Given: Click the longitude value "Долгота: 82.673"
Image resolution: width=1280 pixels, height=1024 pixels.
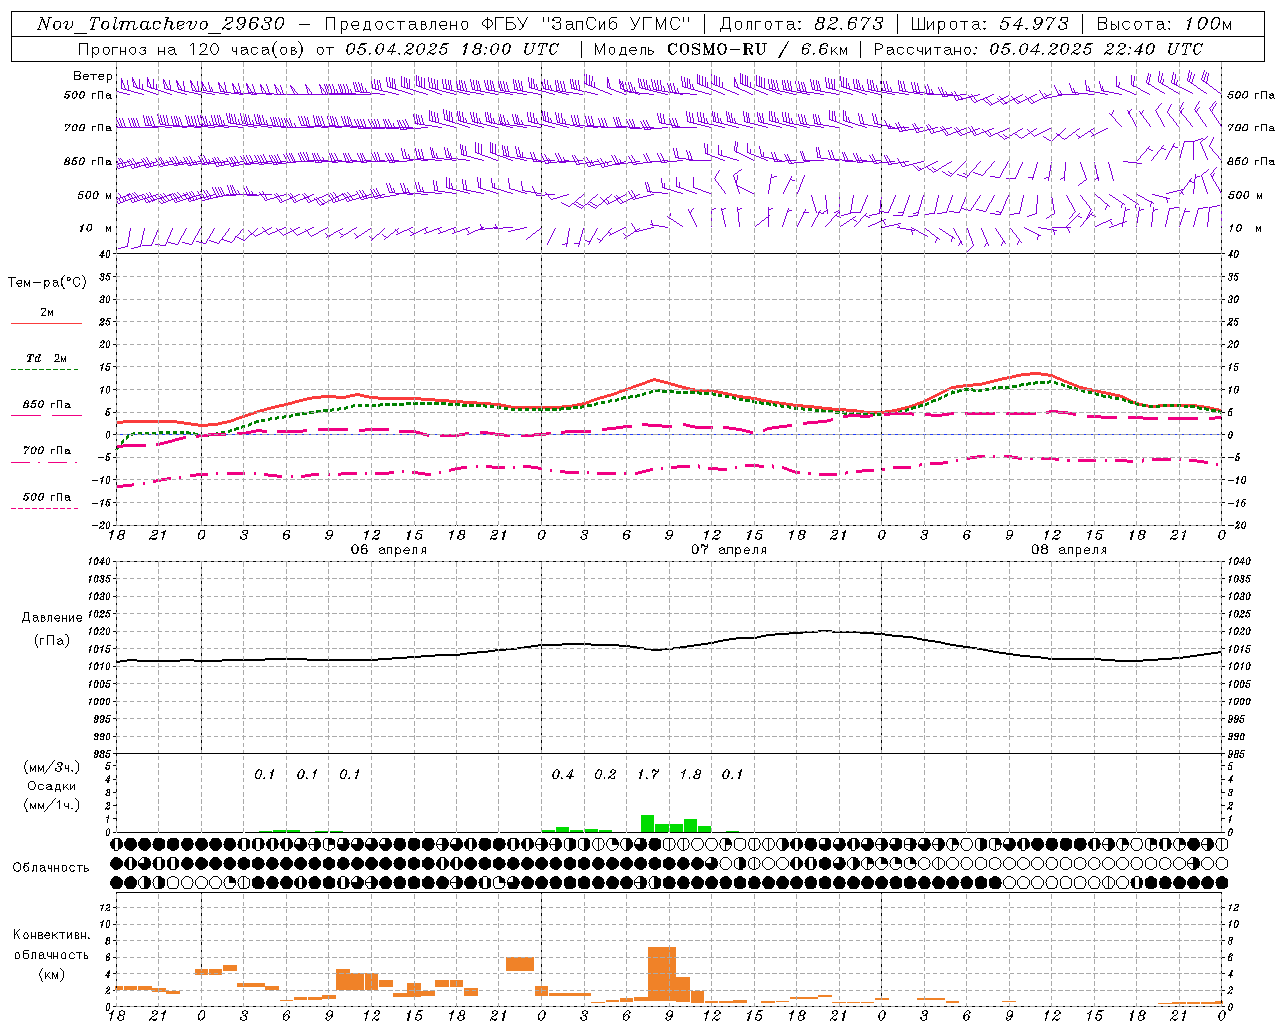Looking at the screenshot, I should click(802, 24).
